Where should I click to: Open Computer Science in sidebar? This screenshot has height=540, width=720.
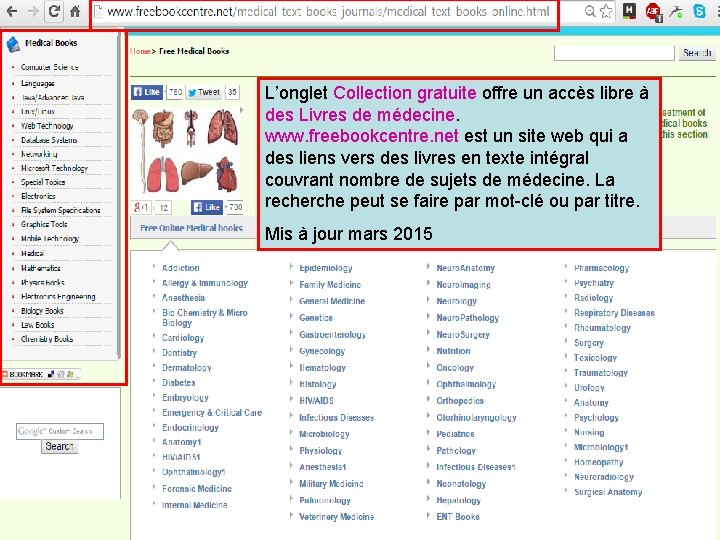50,67
